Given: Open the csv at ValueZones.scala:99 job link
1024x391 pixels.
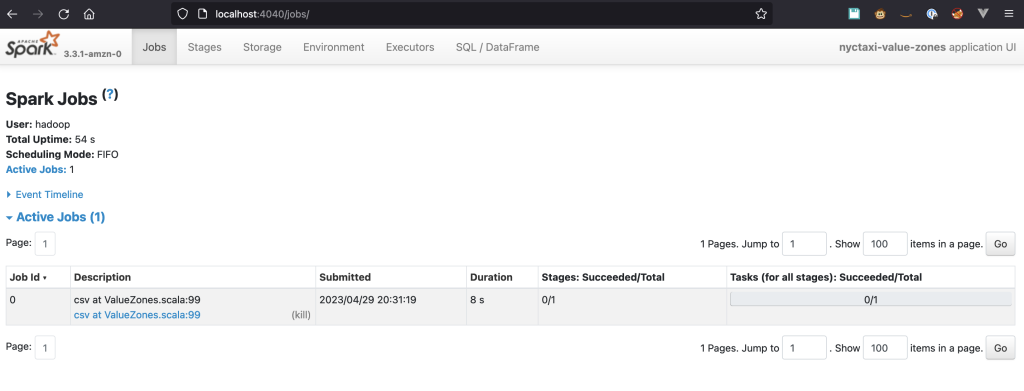Looking at the screenshot, I should pos(137,315).
